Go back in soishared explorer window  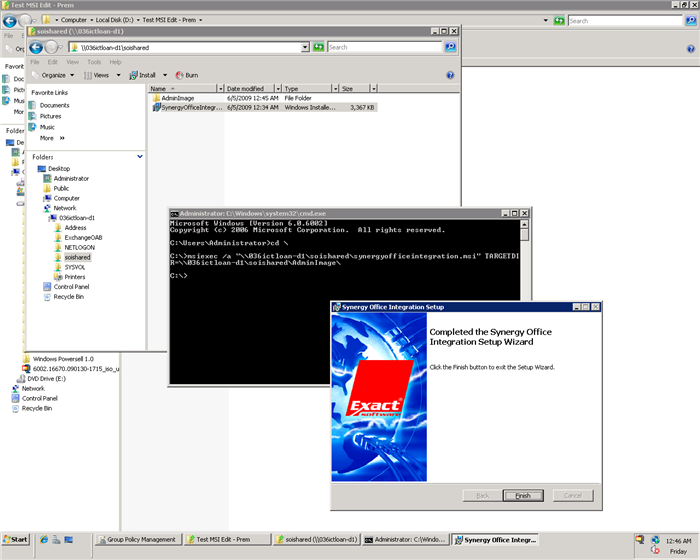(x=36, y=47)
